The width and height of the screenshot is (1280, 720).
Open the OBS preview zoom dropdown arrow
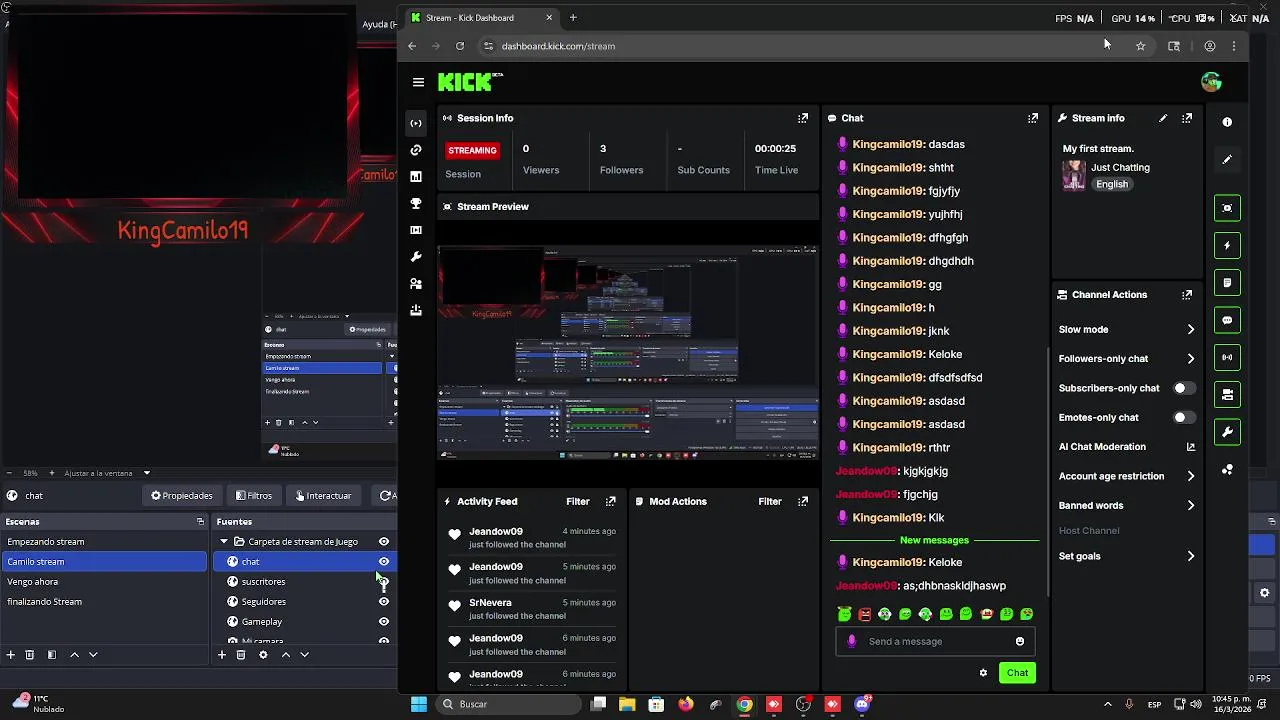click(x=146, y=473)
